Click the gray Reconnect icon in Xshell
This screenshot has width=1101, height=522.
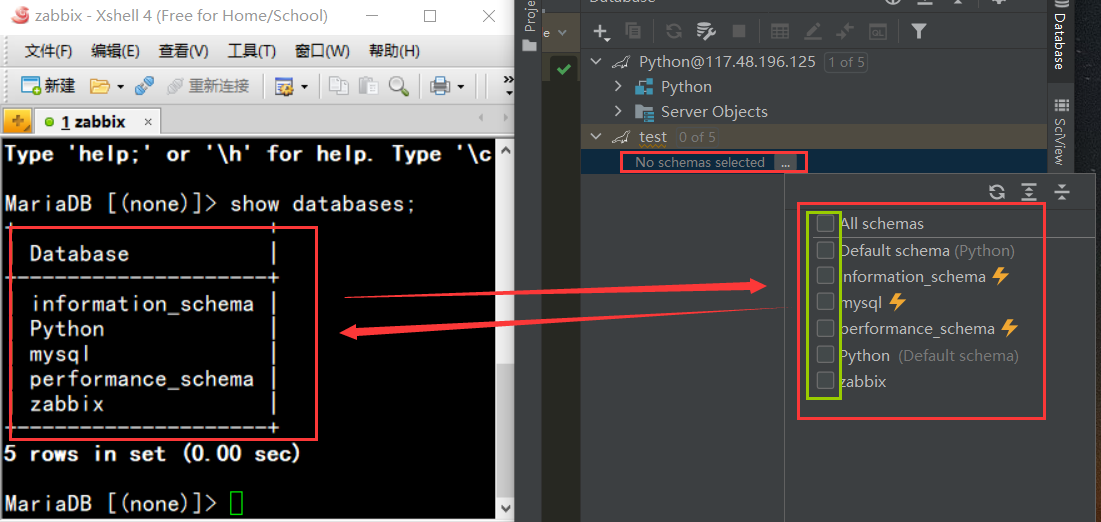(175, 86)
